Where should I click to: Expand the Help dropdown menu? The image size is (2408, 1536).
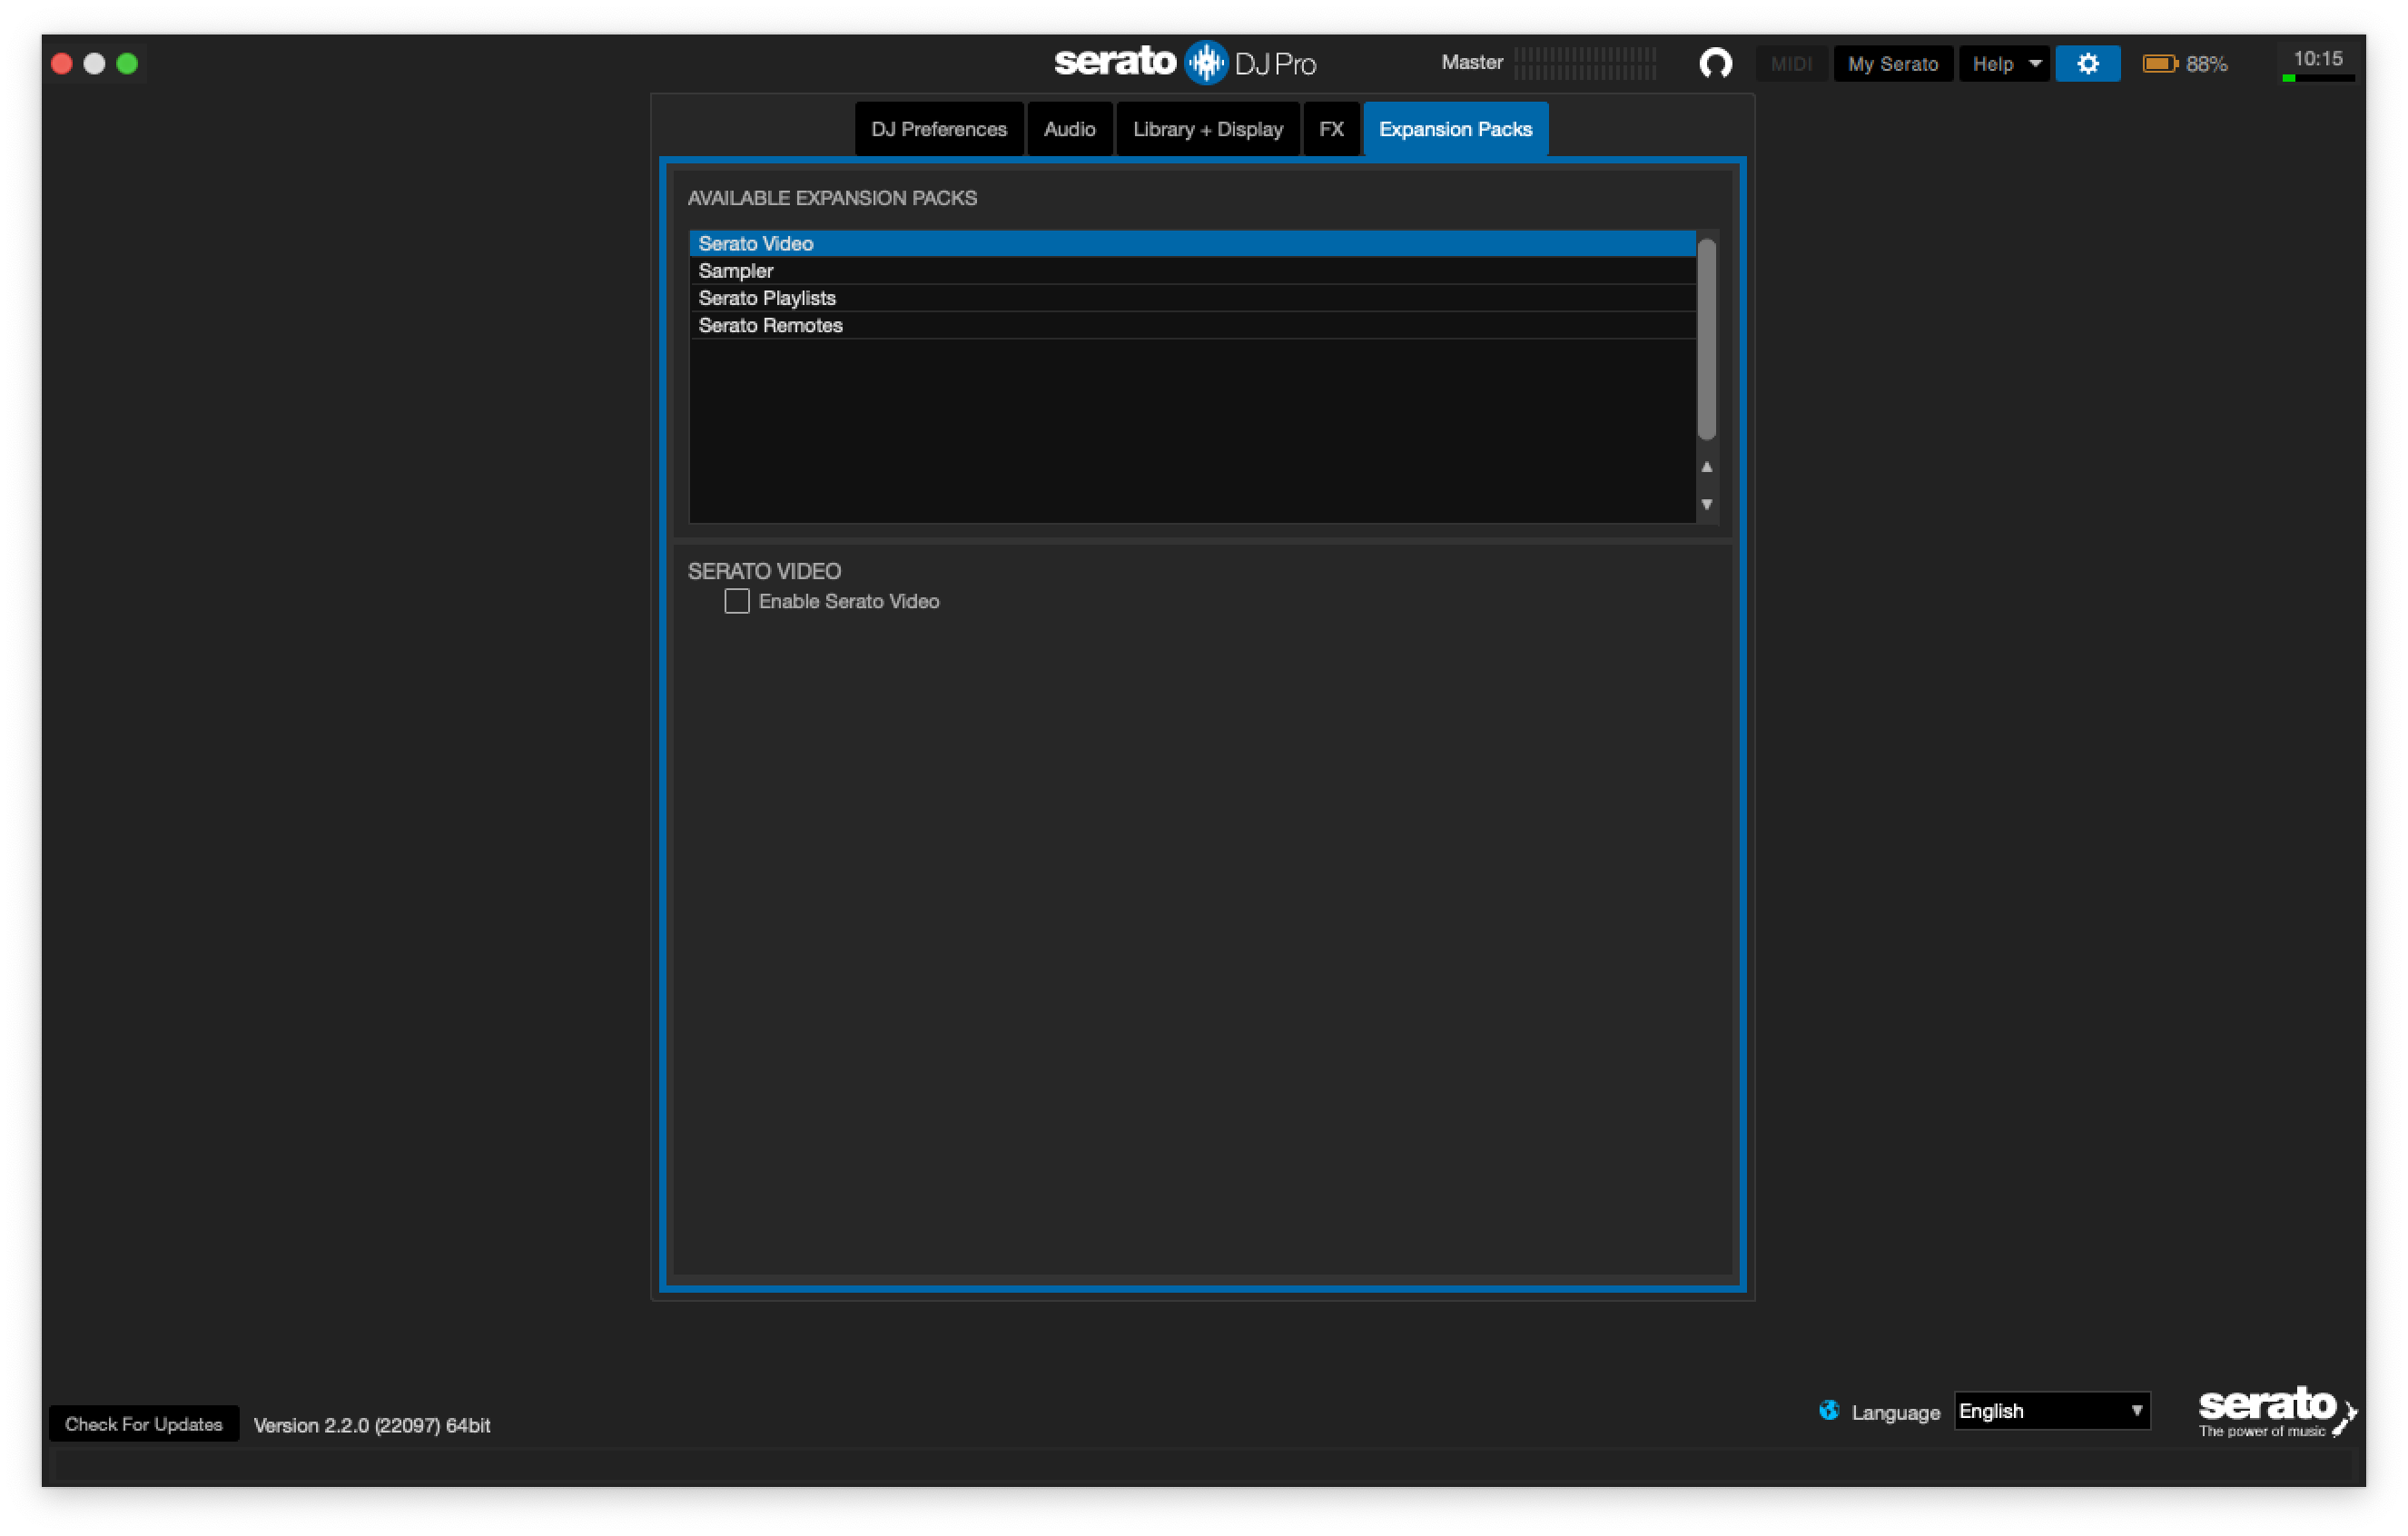[x=2005, y=64]
